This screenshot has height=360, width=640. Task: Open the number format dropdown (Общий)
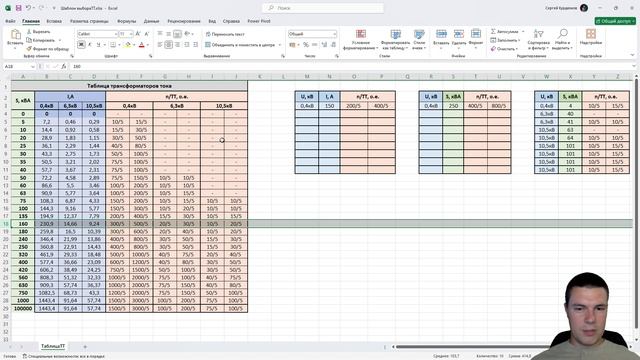pos(334,34)
